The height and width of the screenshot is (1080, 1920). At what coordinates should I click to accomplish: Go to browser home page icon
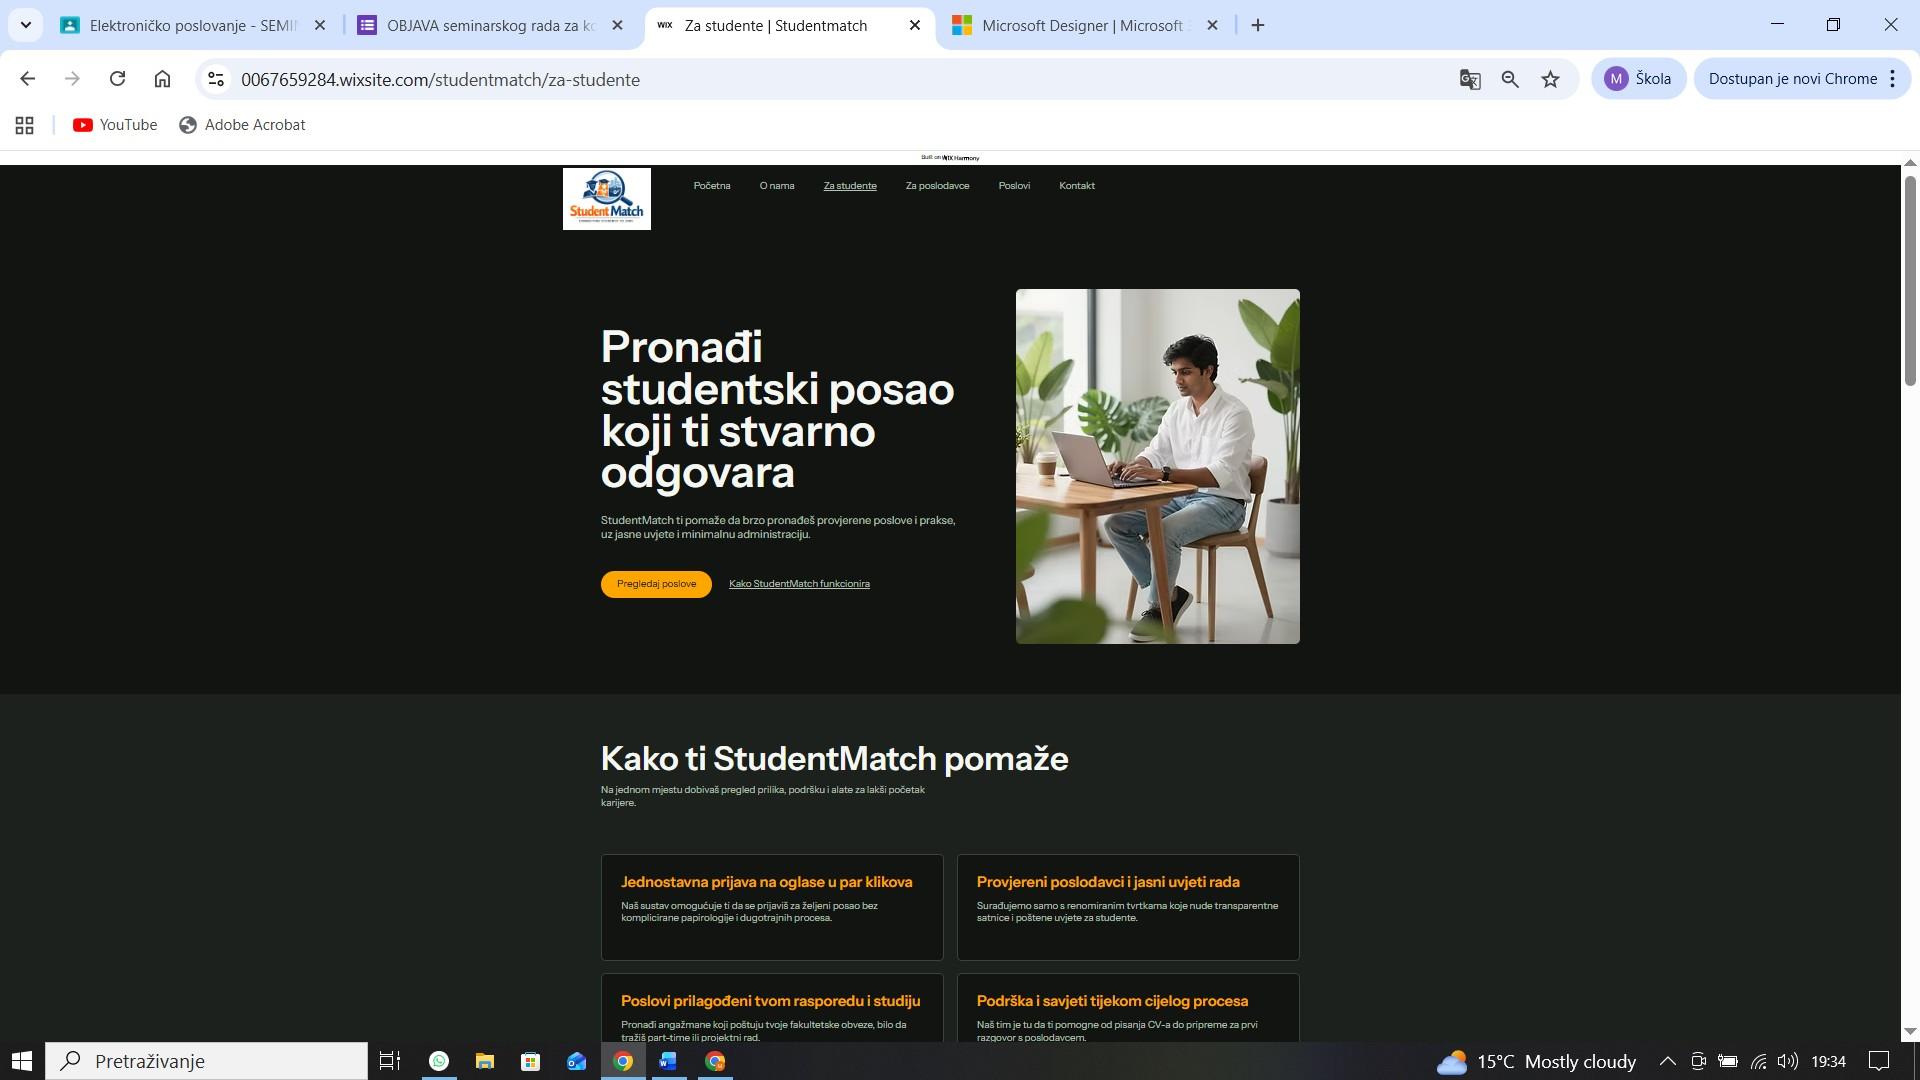pyautogui.click(x=162, y=79)
